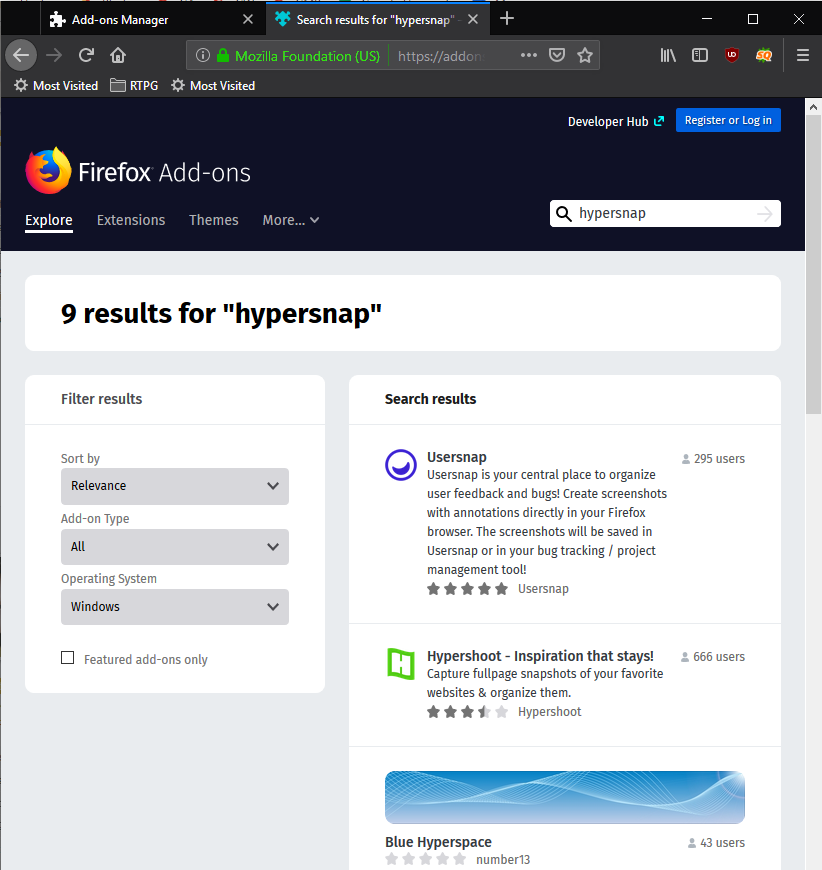Click the Usersnap add-on icon

click(x=401, y=465)
